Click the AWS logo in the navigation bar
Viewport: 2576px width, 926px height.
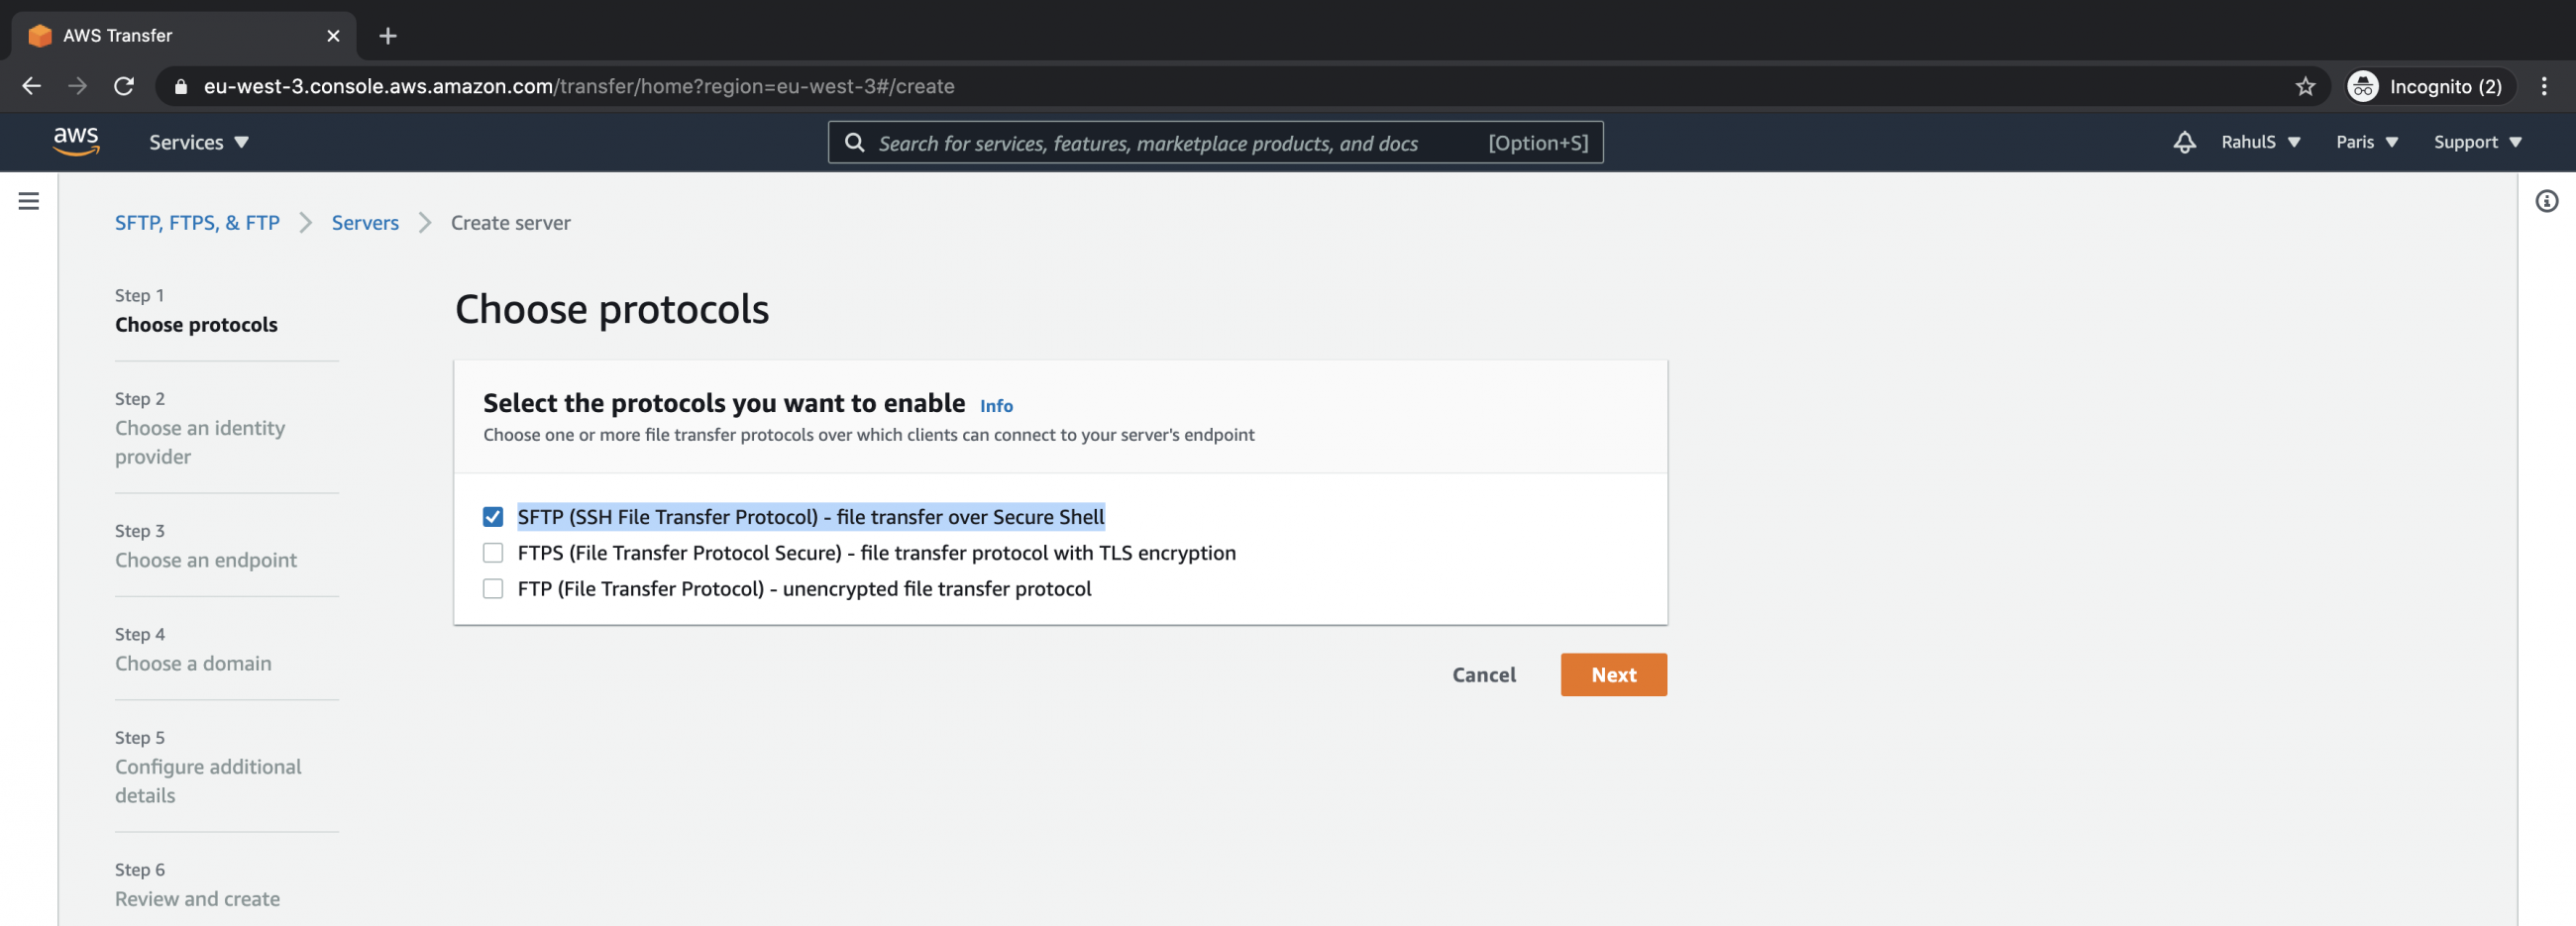75,142
